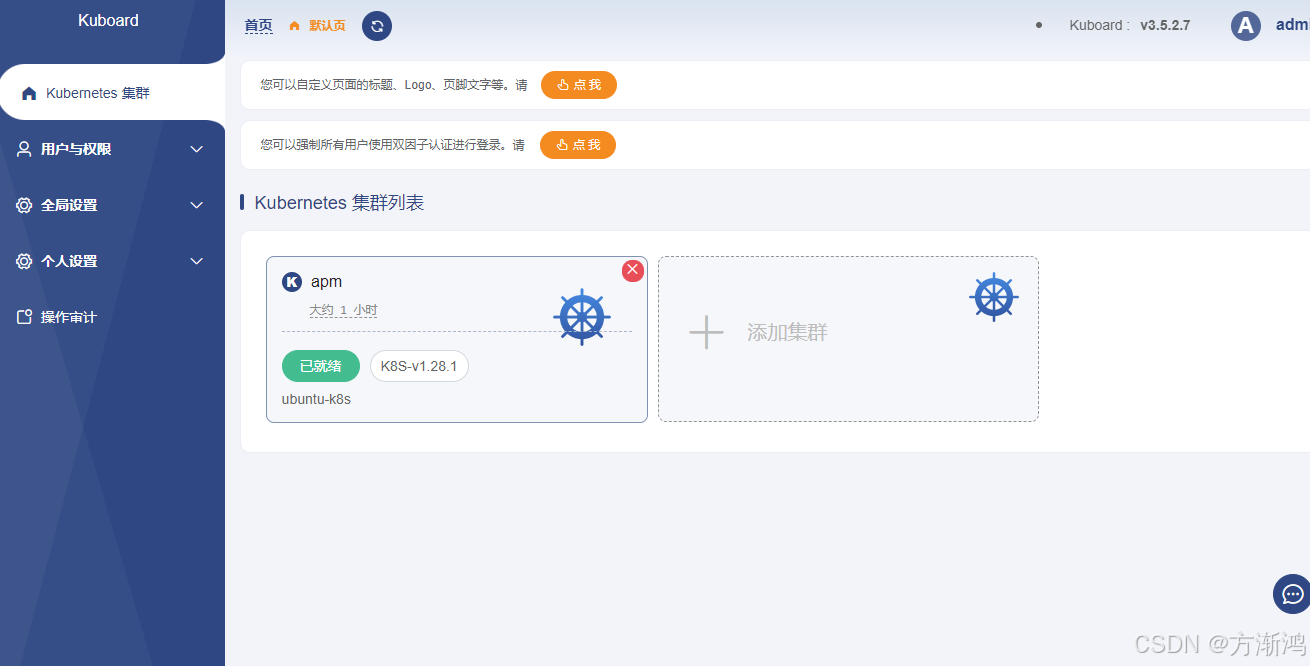Click the Kubernetes 集群列表 heading

tap(339, 203)
